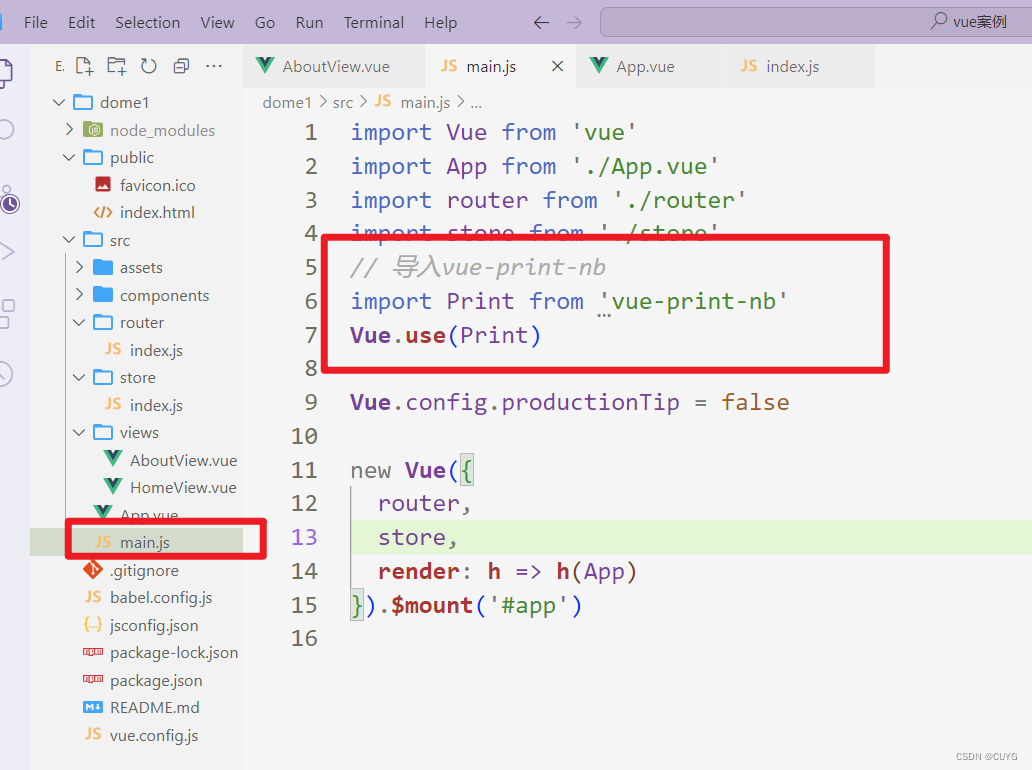Expand the node_modules folder

[69, 129]
